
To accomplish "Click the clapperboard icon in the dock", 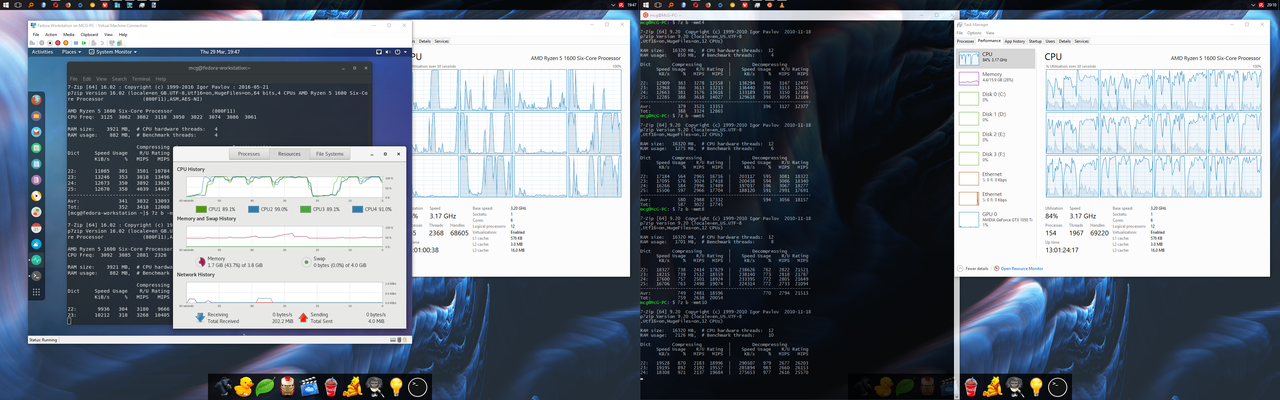I will (309, 385).
